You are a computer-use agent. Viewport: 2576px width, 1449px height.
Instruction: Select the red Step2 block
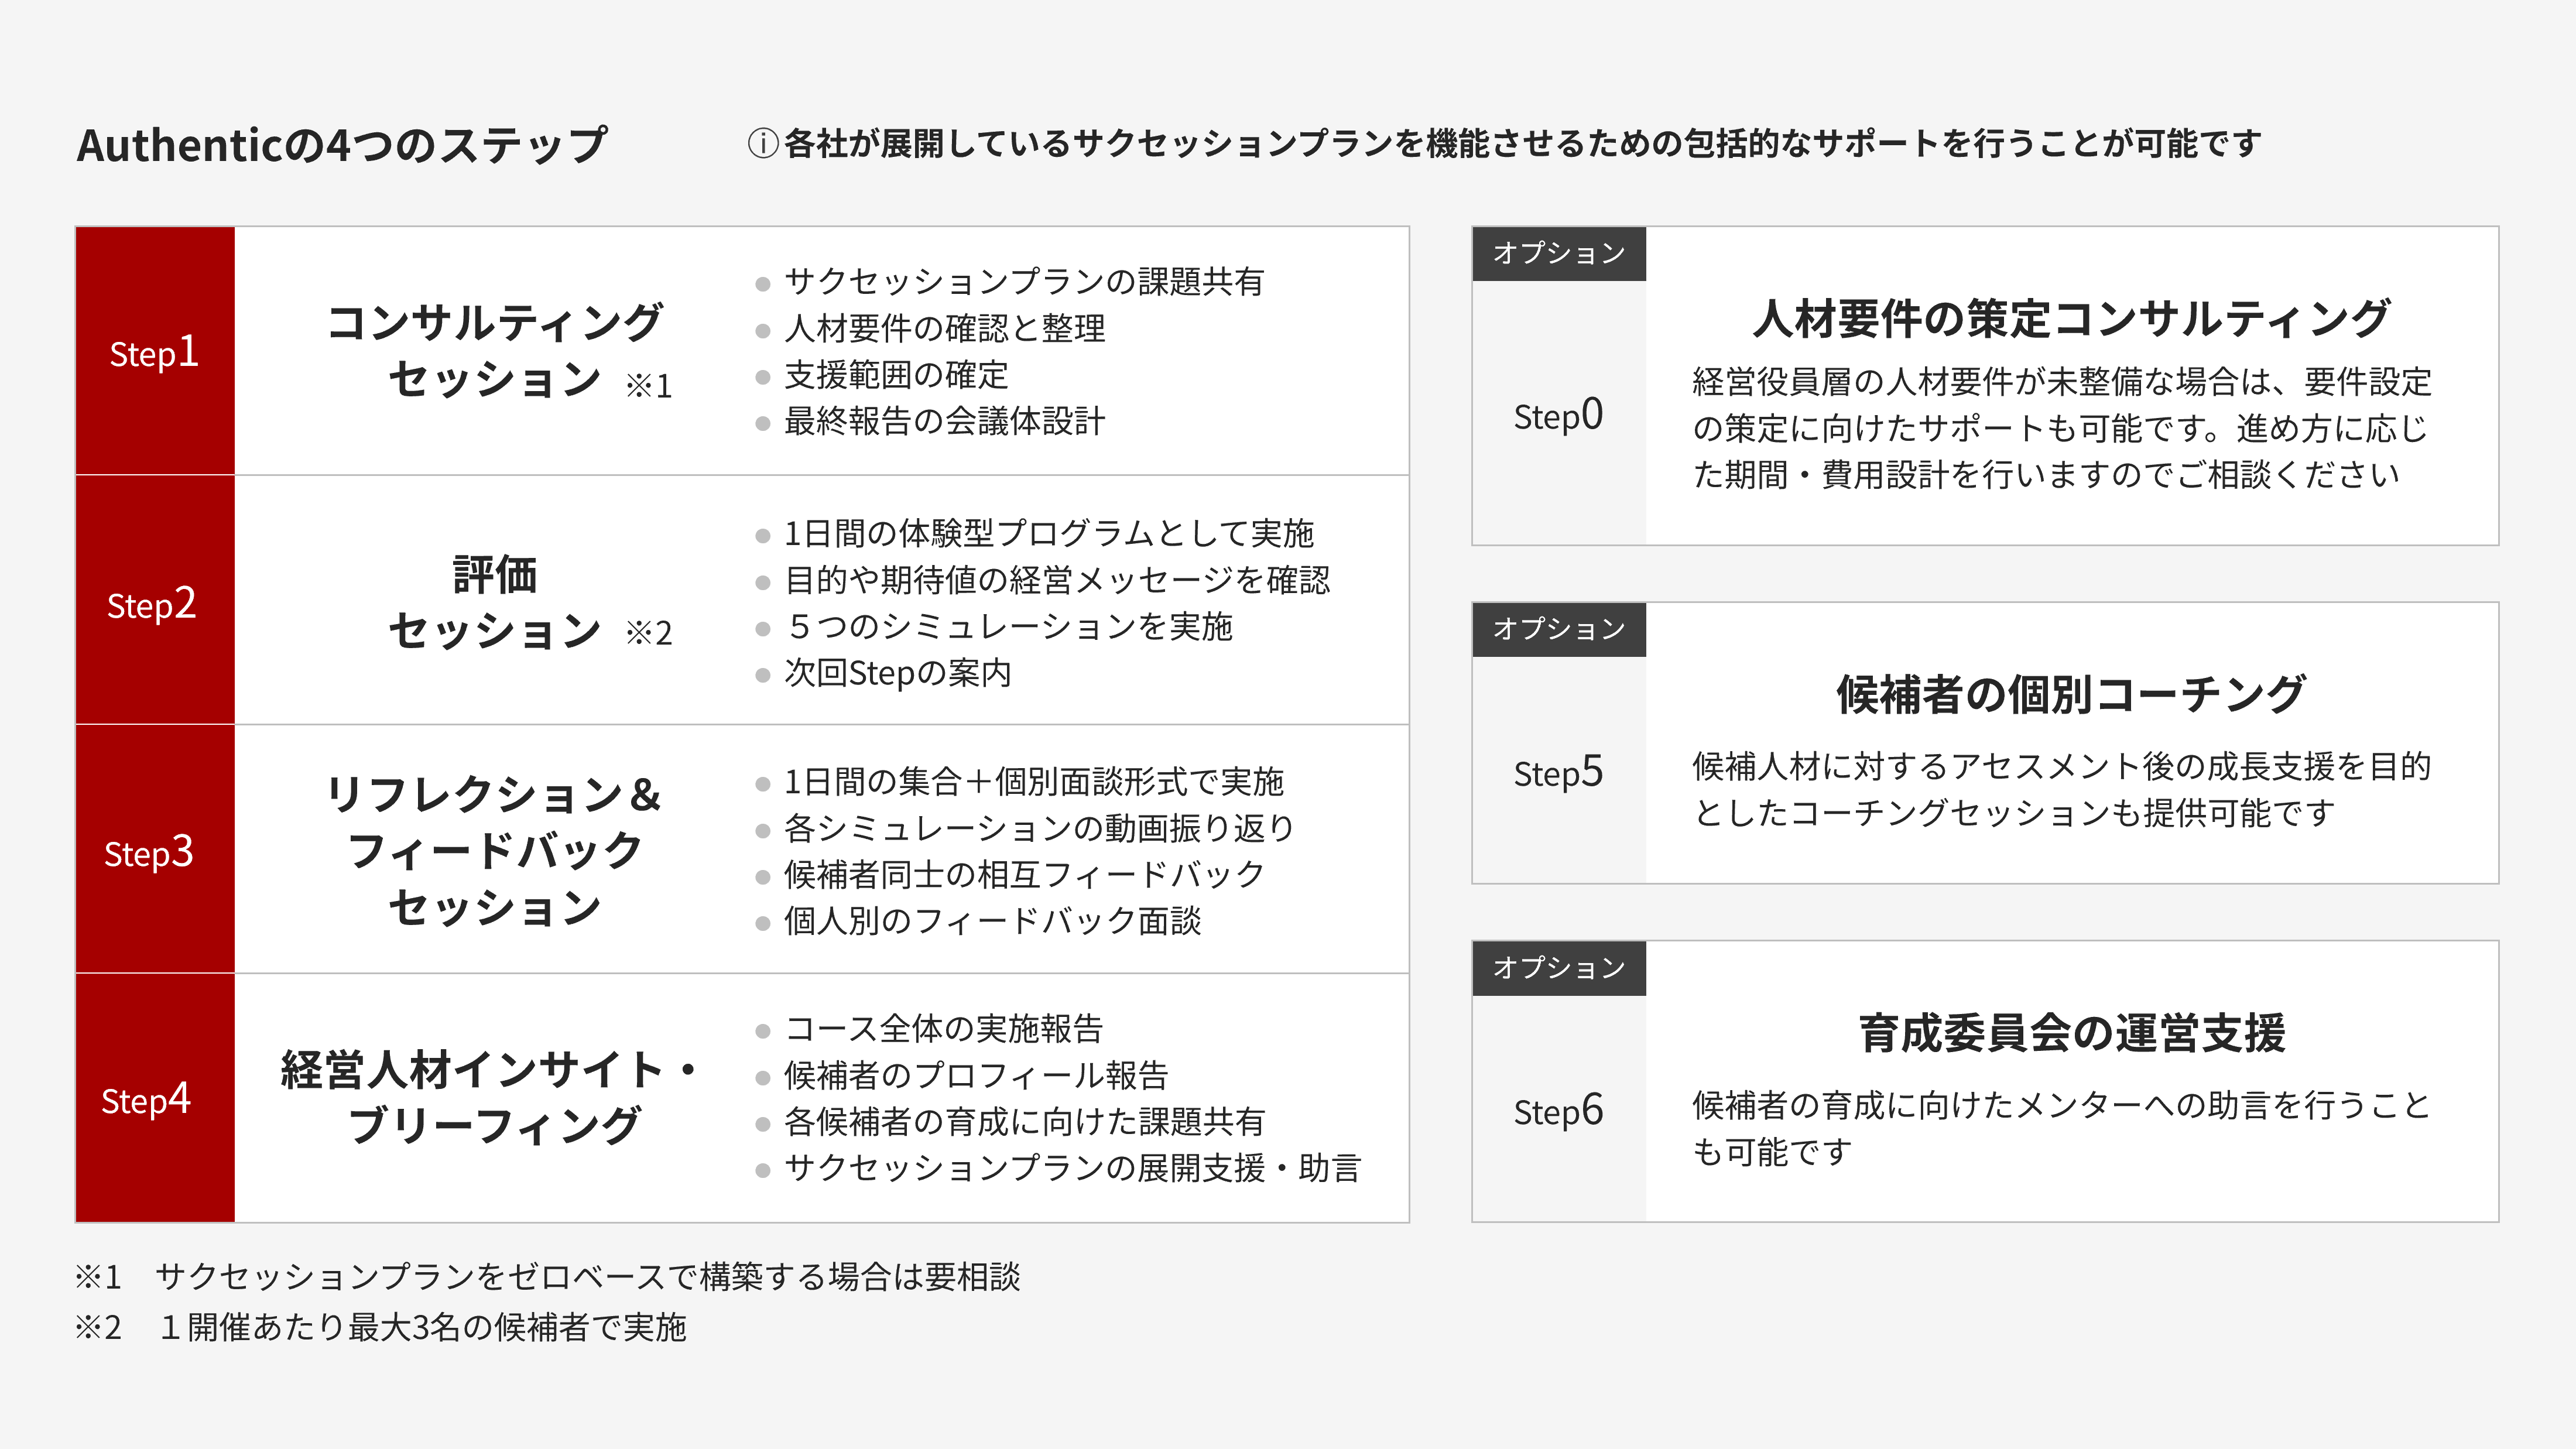[155, 600]
